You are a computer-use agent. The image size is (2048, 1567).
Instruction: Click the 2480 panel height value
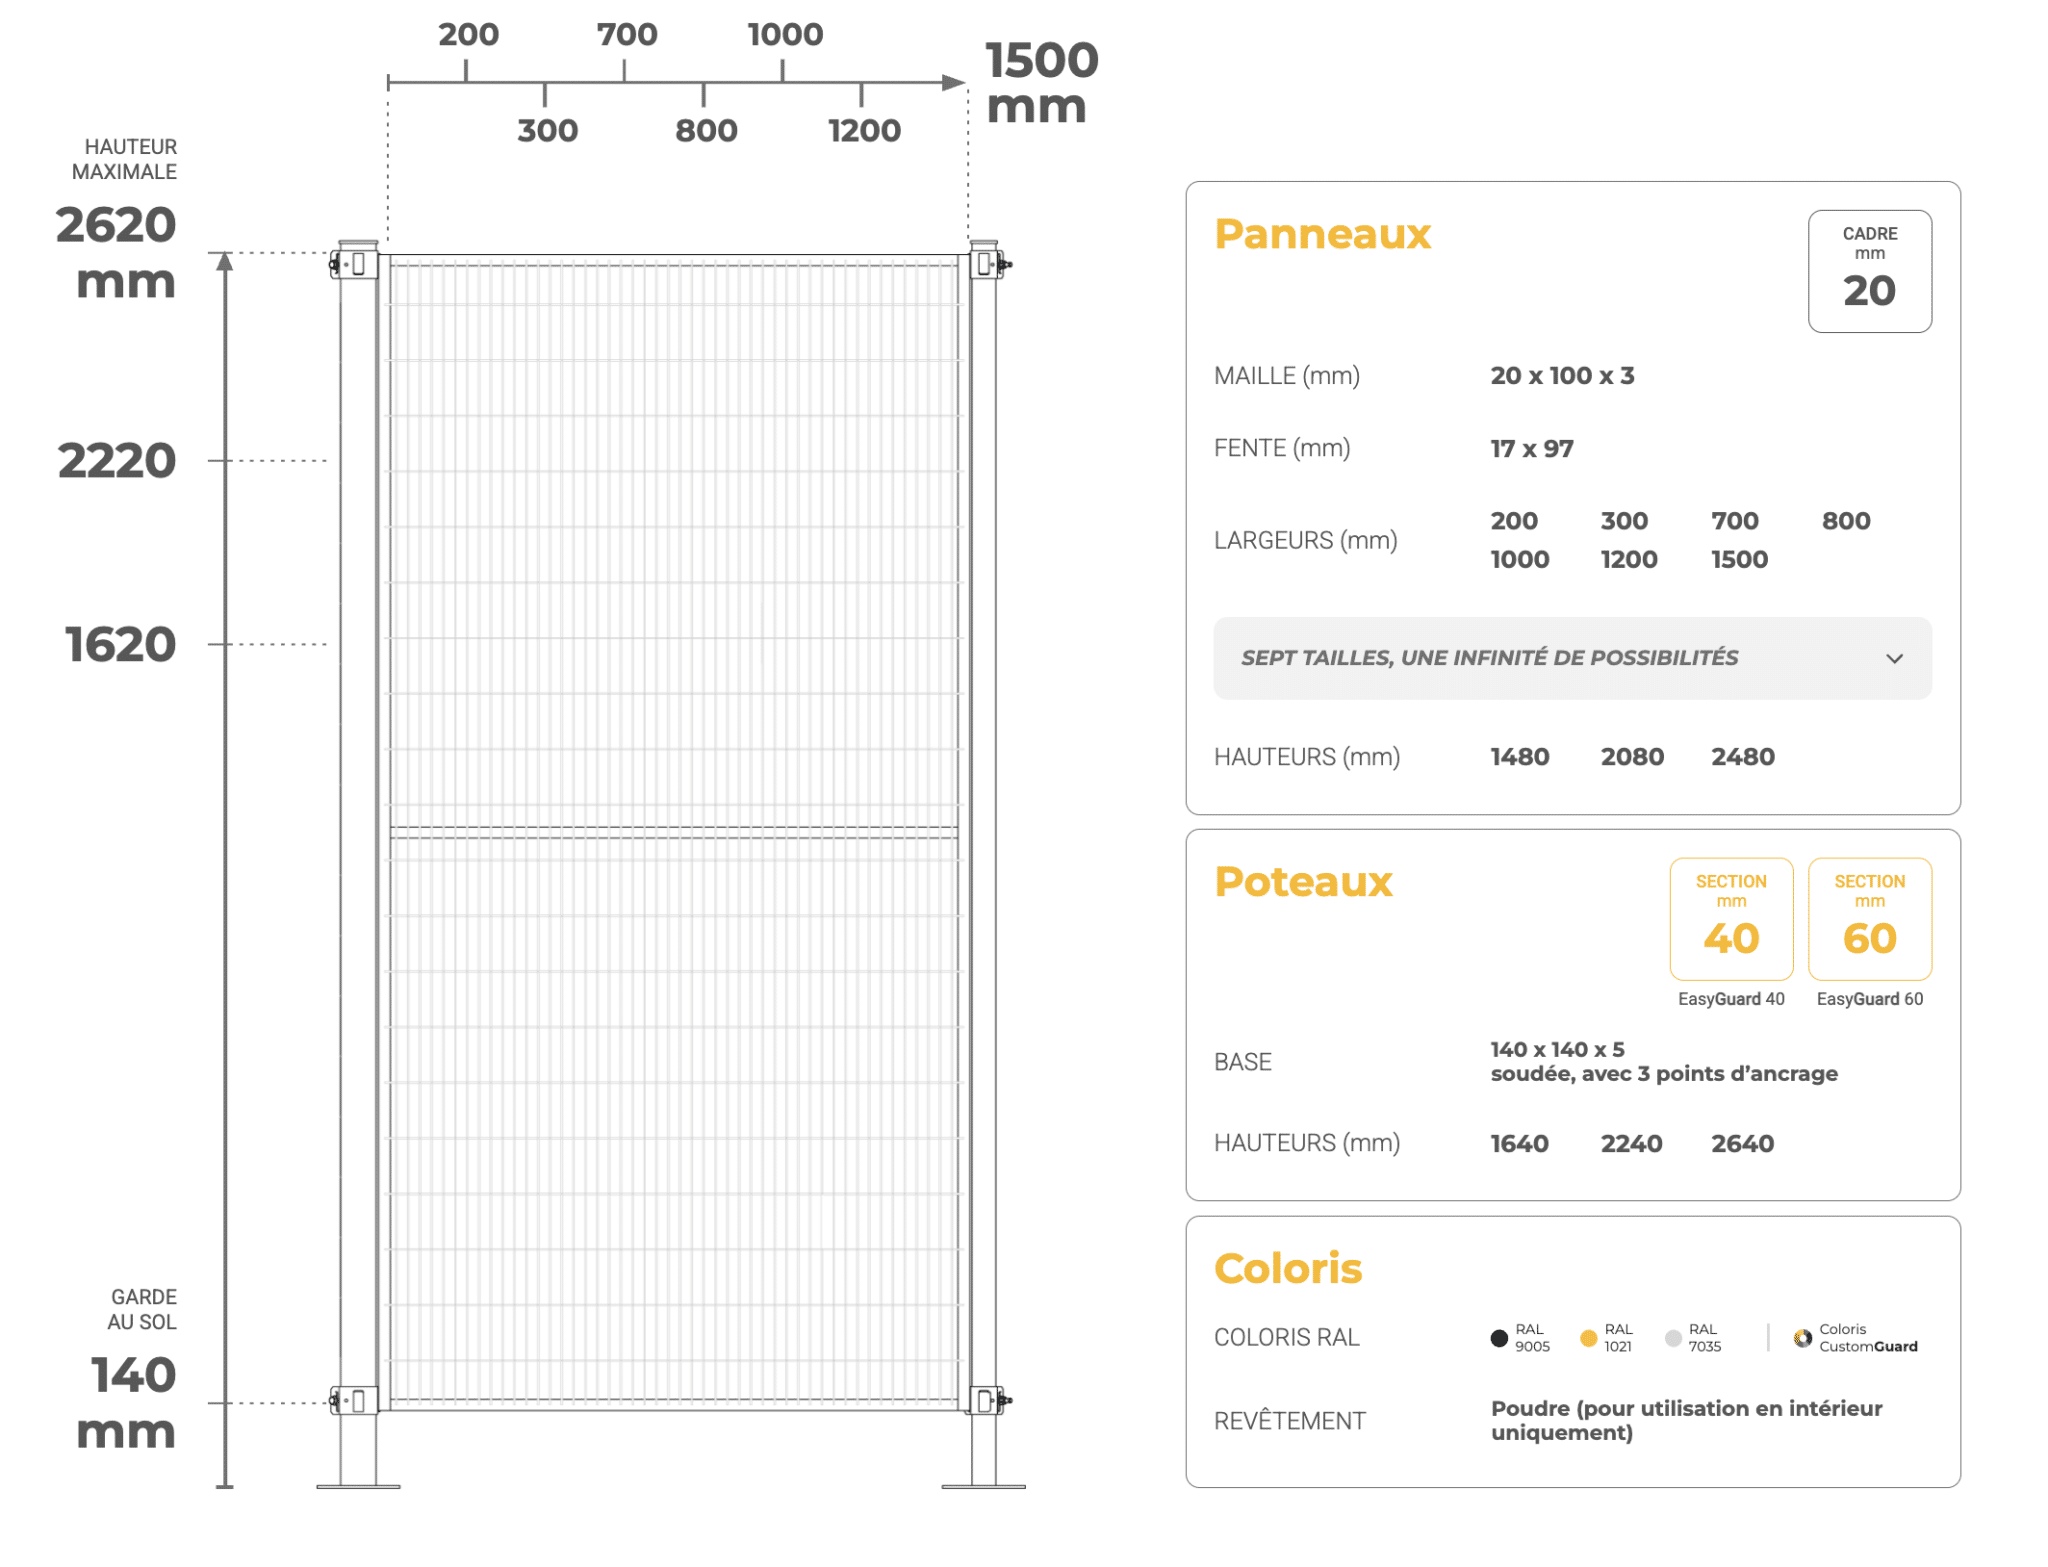1741,757
